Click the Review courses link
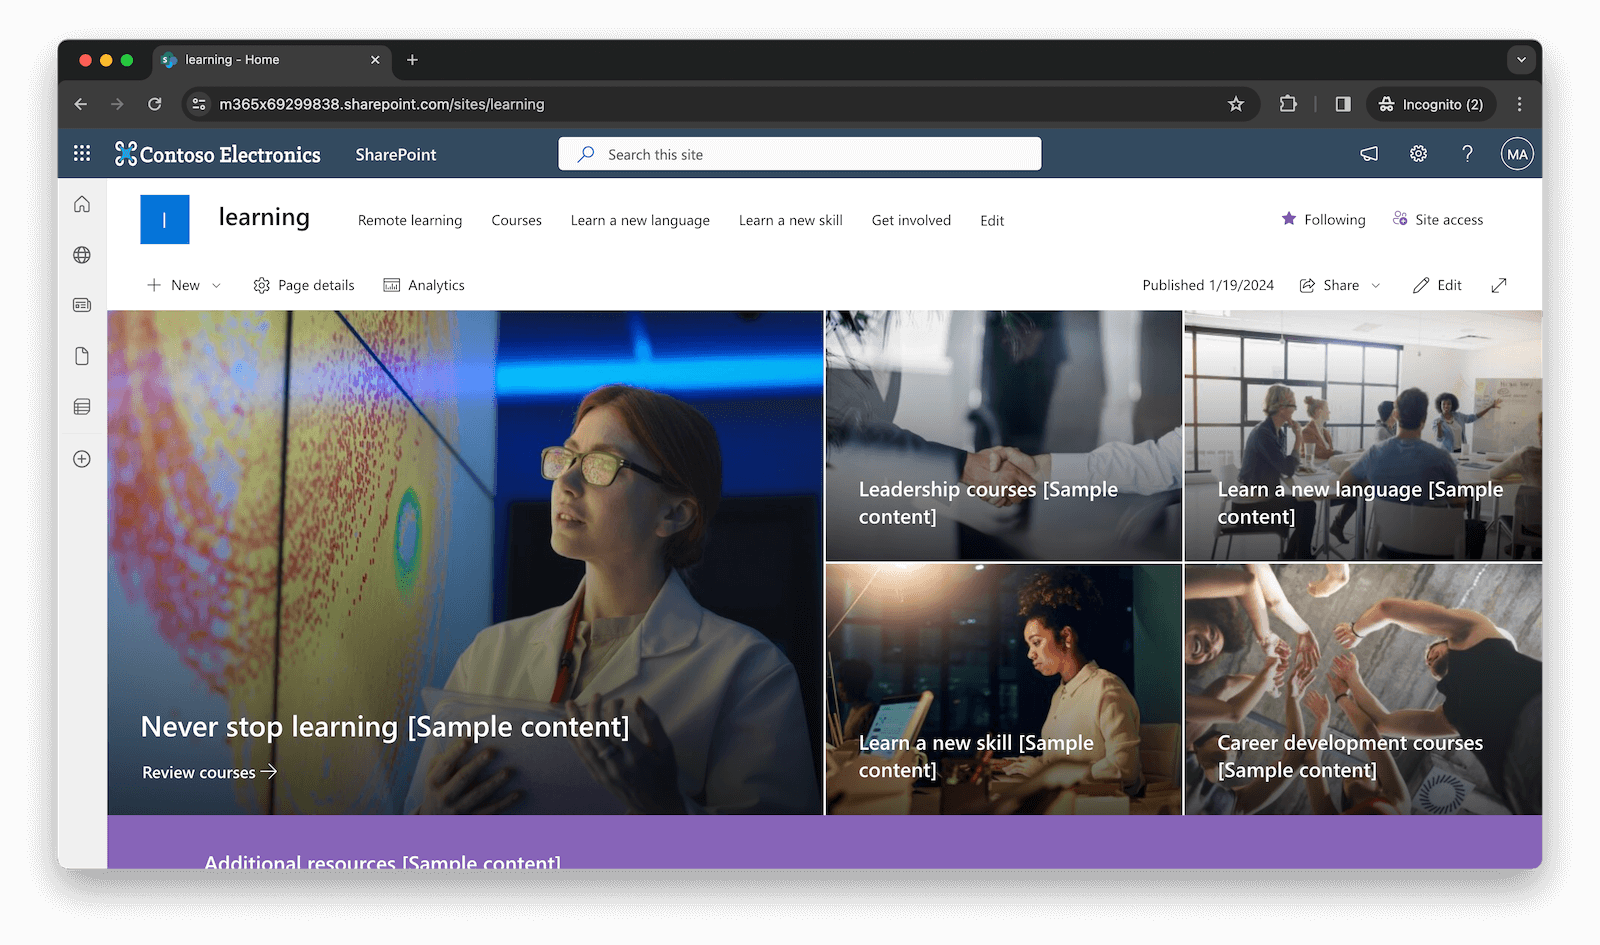1600x945 pixels. tap(208, 771)
